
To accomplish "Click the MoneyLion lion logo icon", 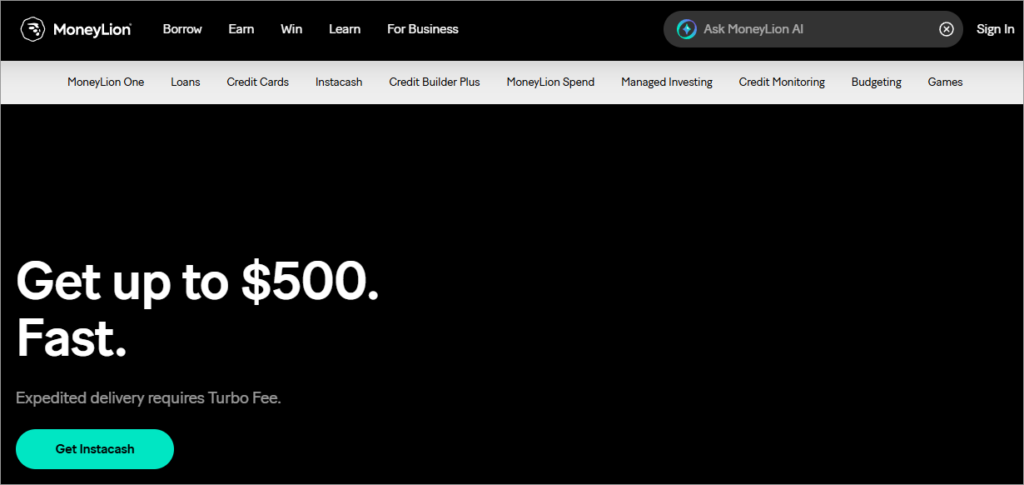I will click(33, 29).
